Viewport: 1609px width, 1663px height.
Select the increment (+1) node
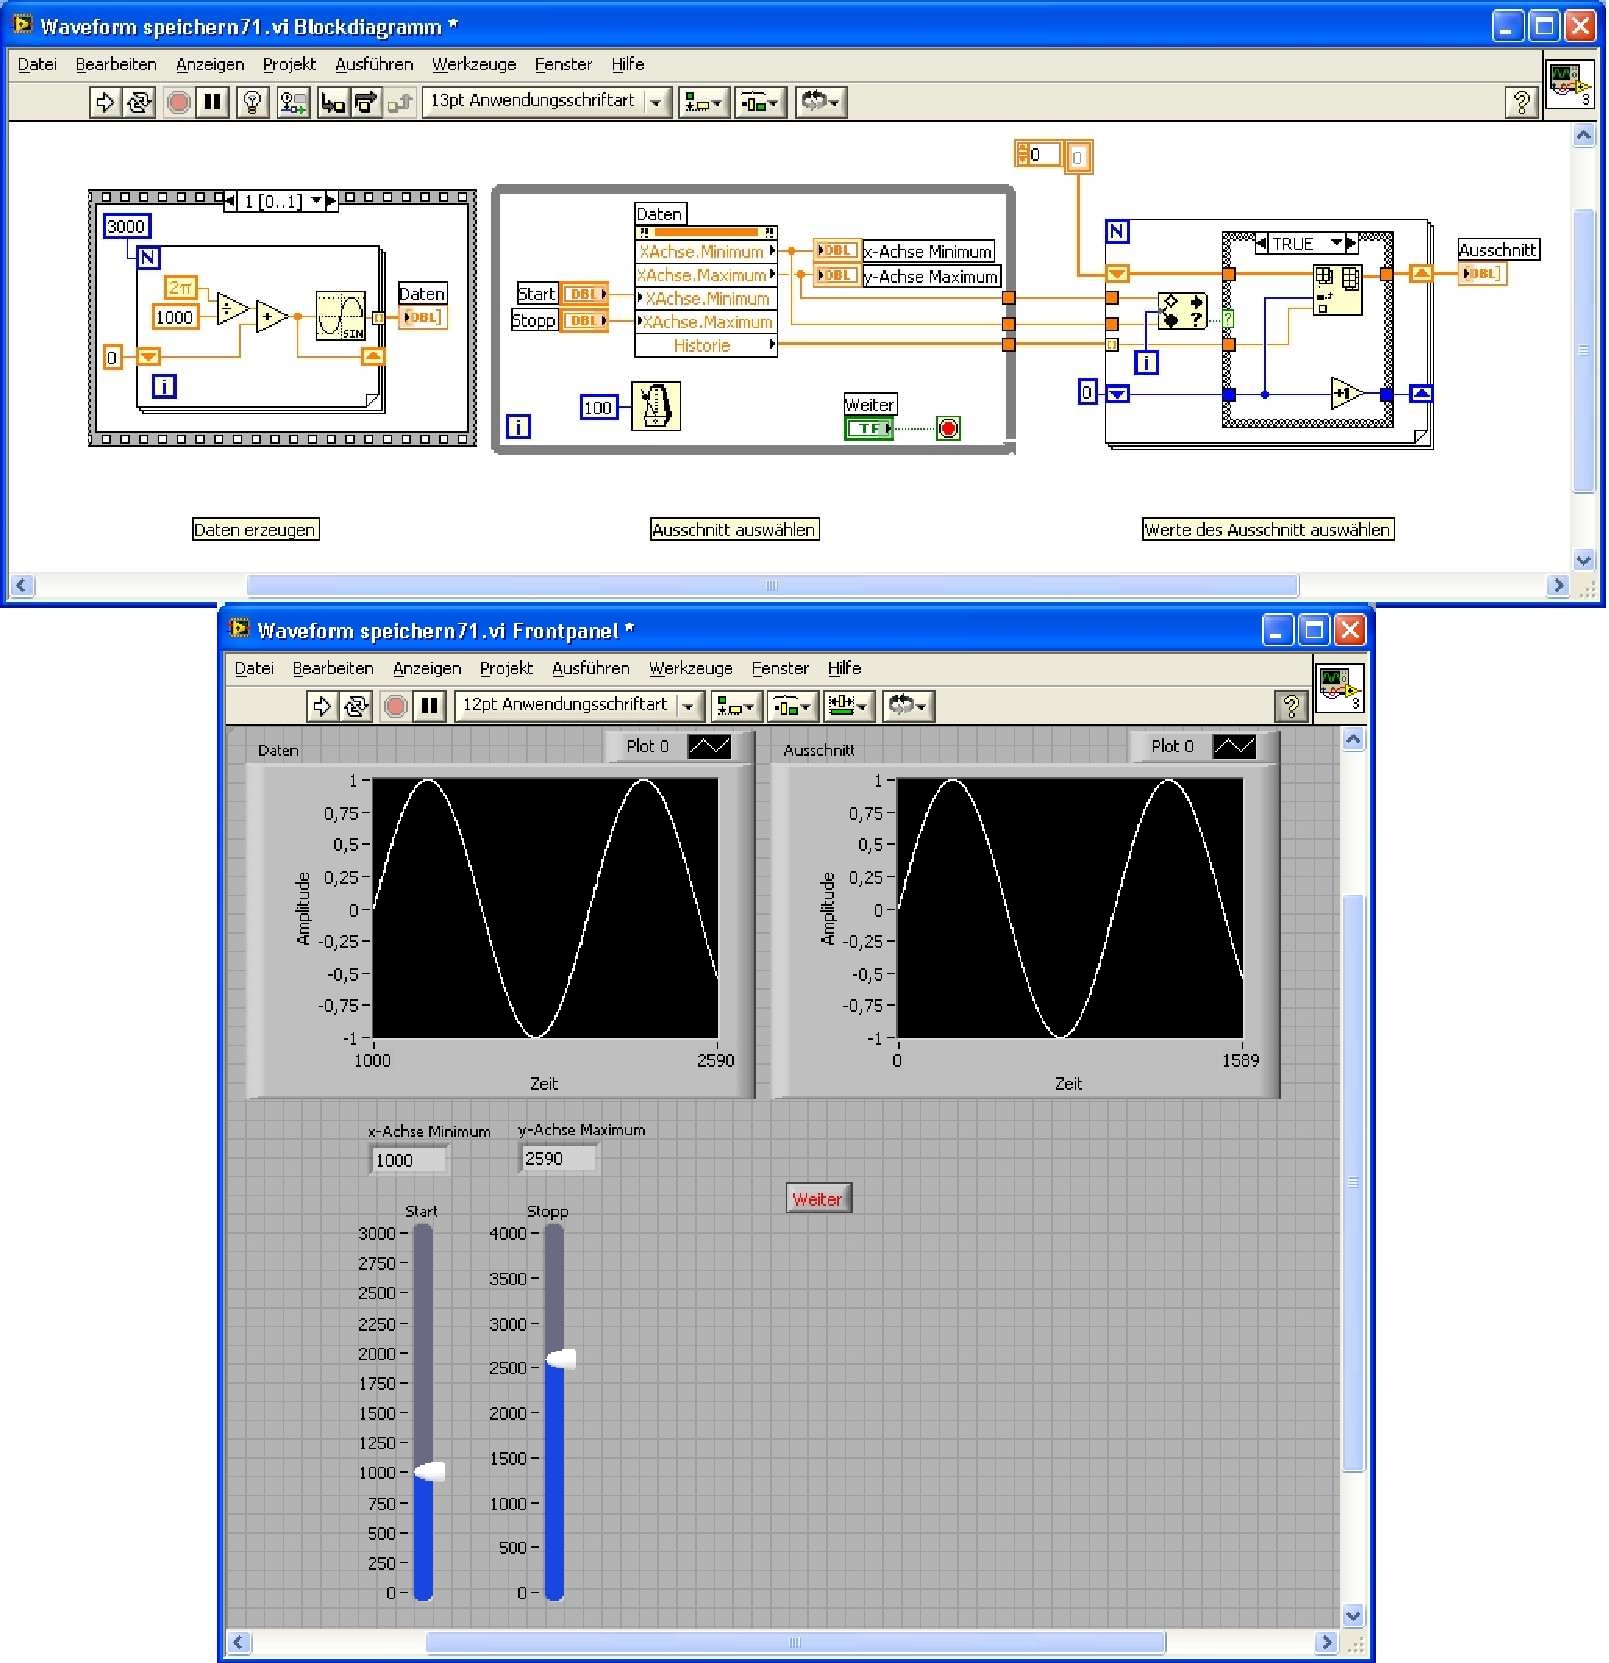coord(1347,393)
